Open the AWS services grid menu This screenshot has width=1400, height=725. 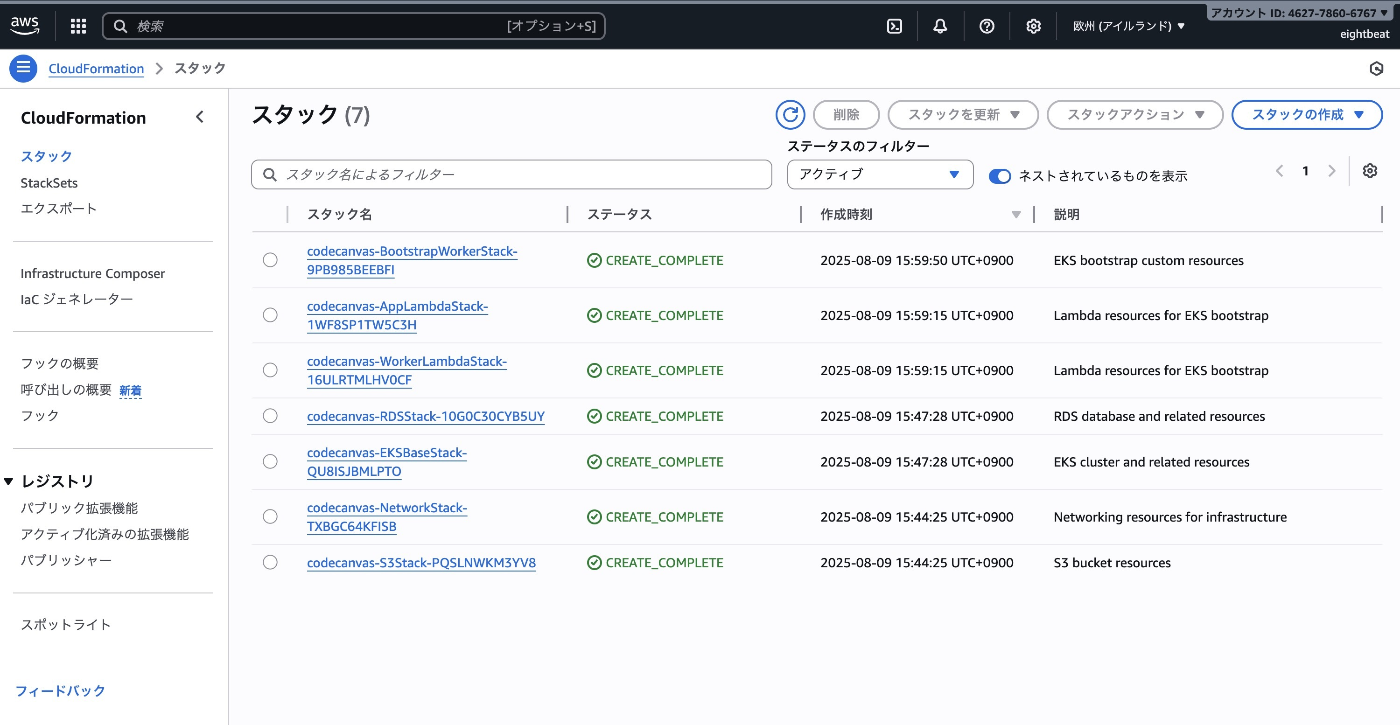point(79,26)
